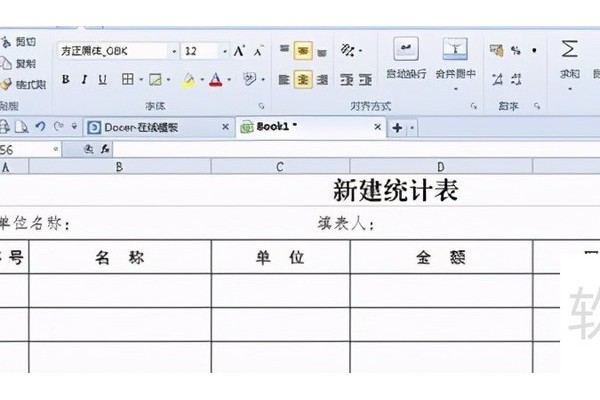The width and height of the screenshot is (600, 400).
Task: Toggle Italic formatting
Action: (x=84, y=79)
